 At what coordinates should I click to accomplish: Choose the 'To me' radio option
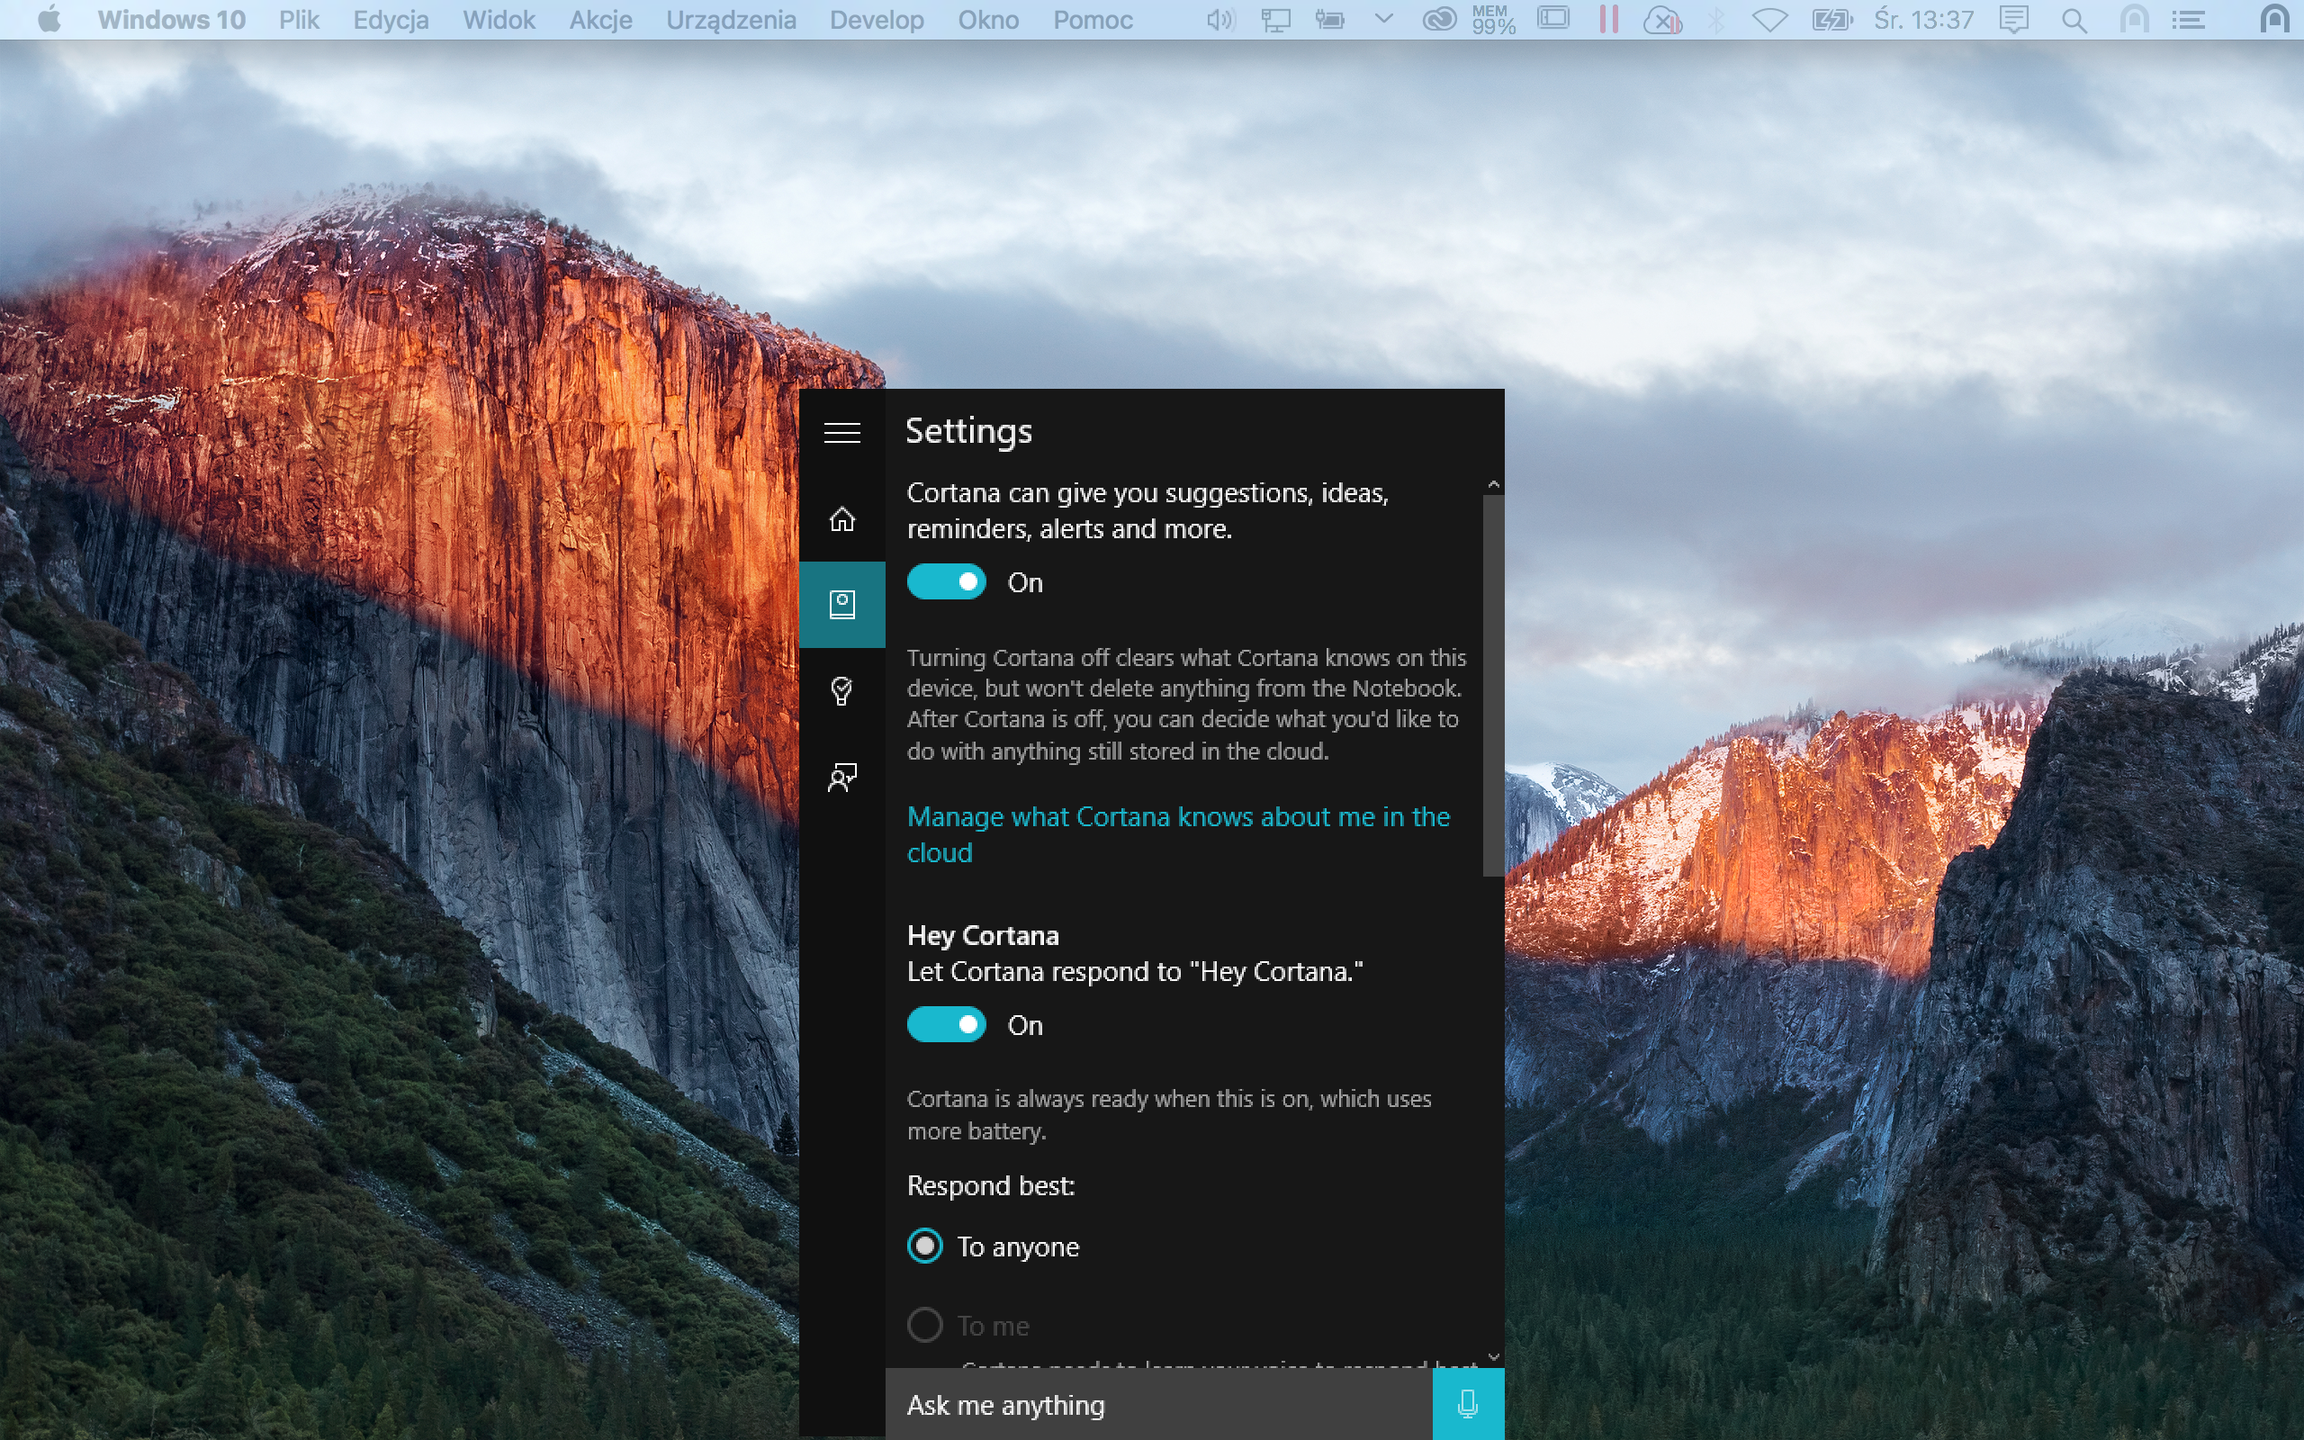click(x=925, y=1325)
